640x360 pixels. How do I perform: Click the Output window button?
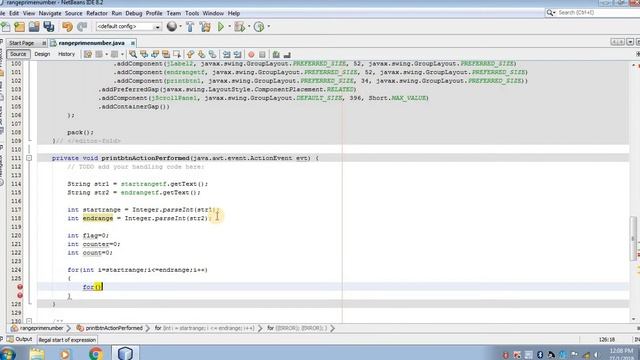20,339
